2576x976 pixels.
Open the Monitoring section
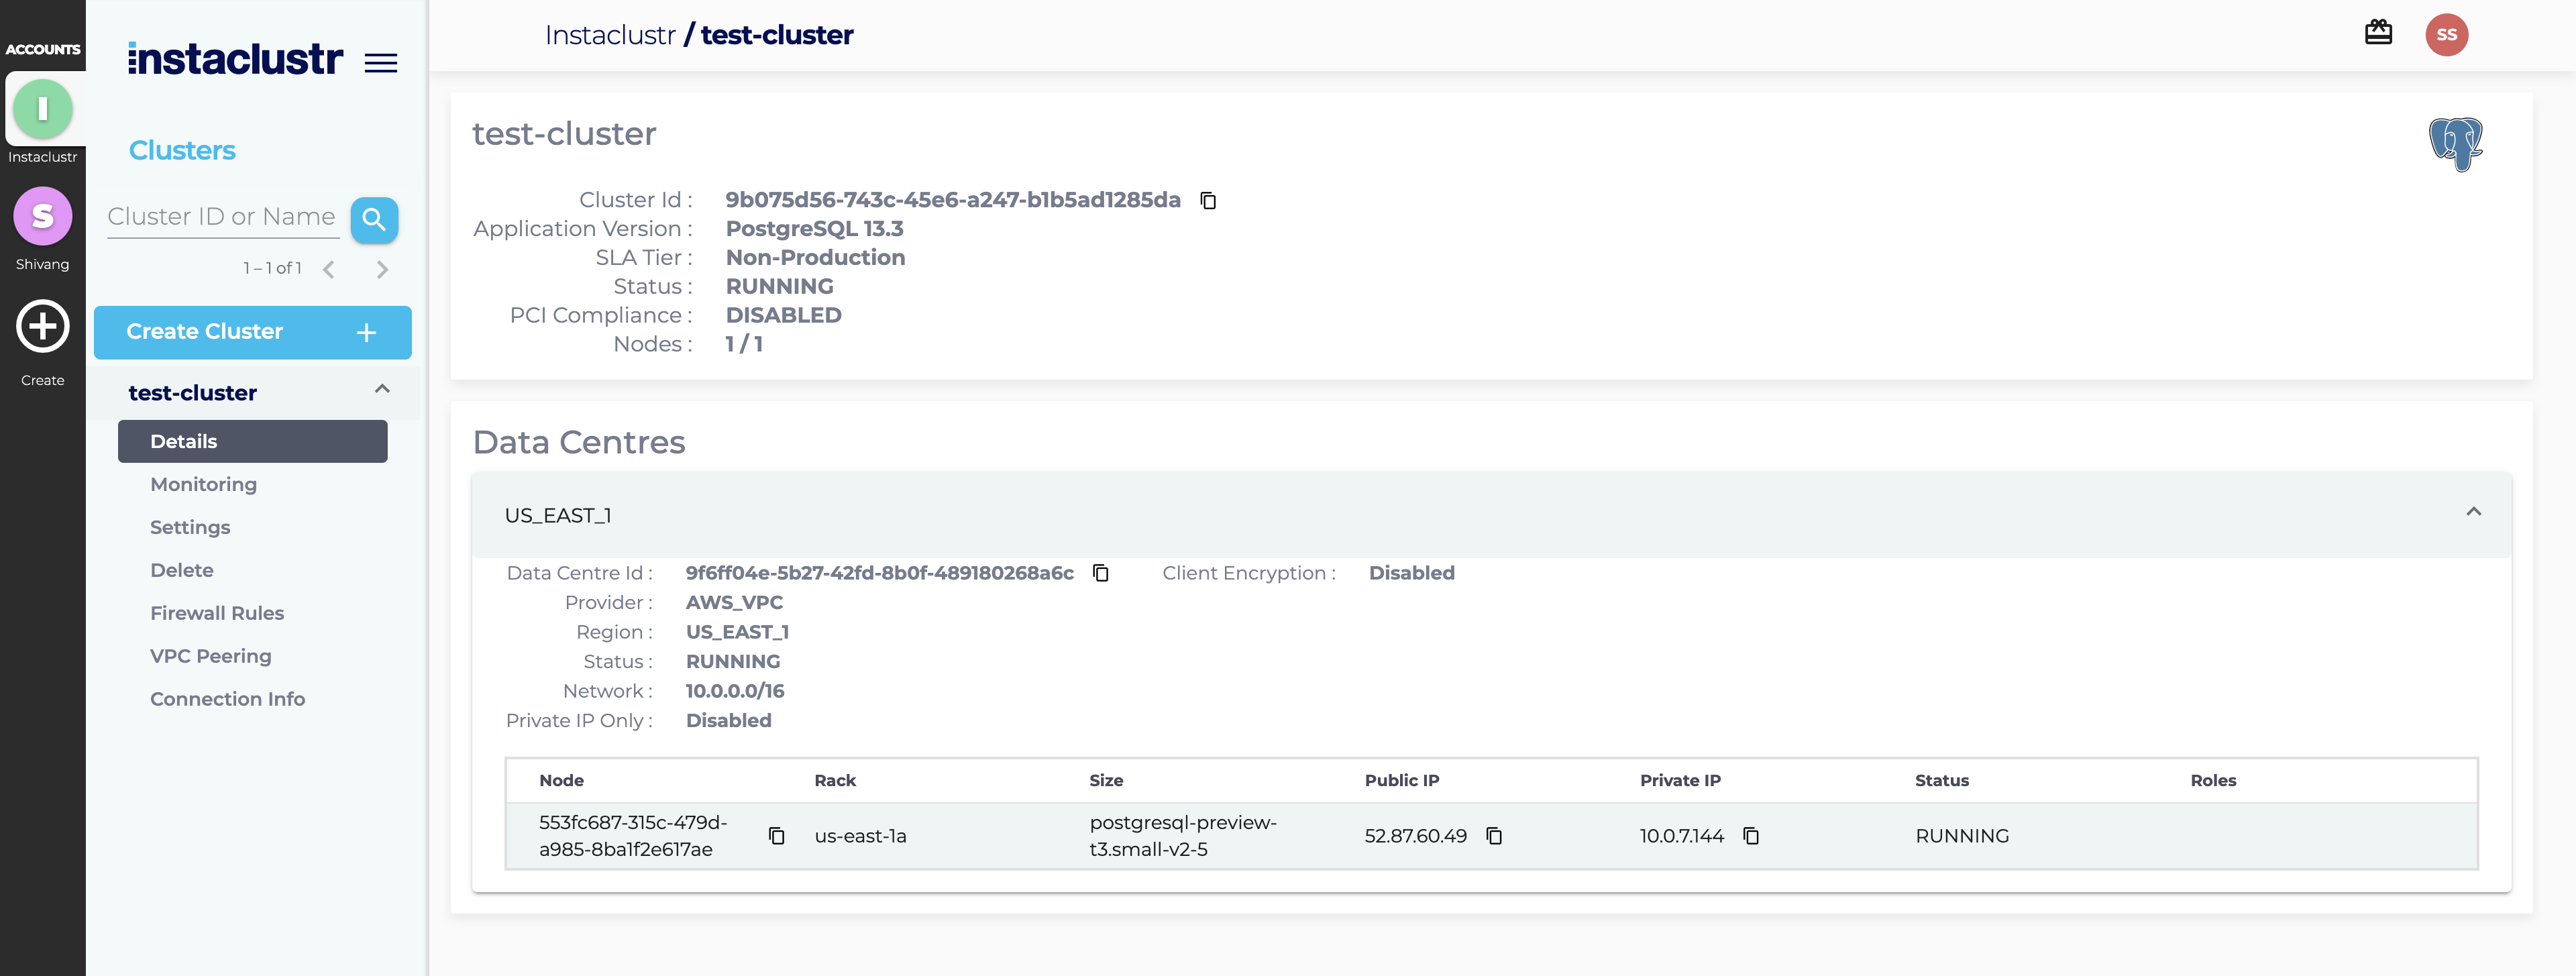click(203, 484)
